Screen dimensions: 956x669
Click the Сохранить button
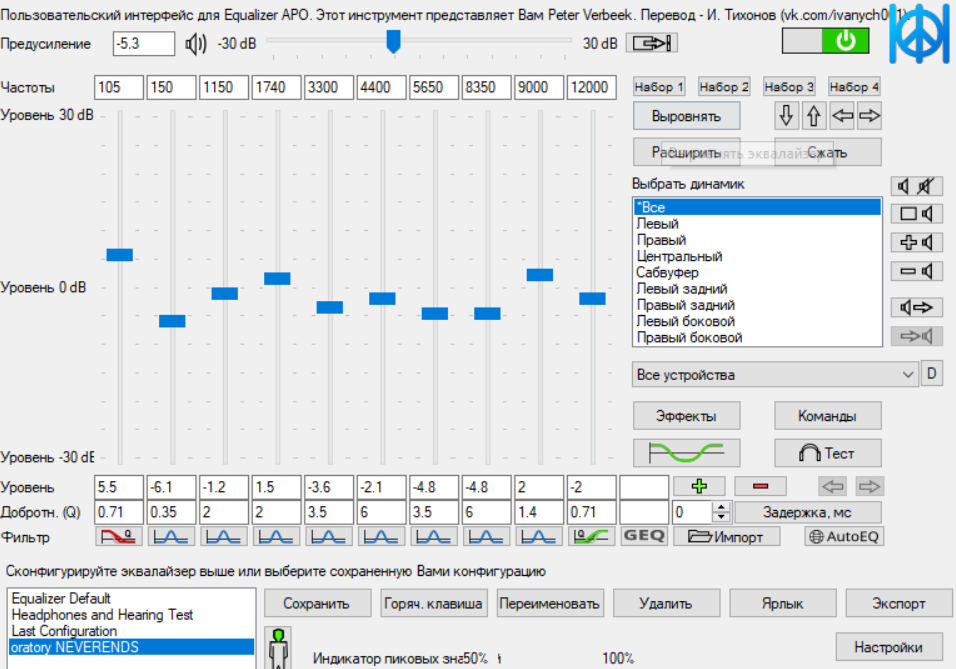coord(317,603)
